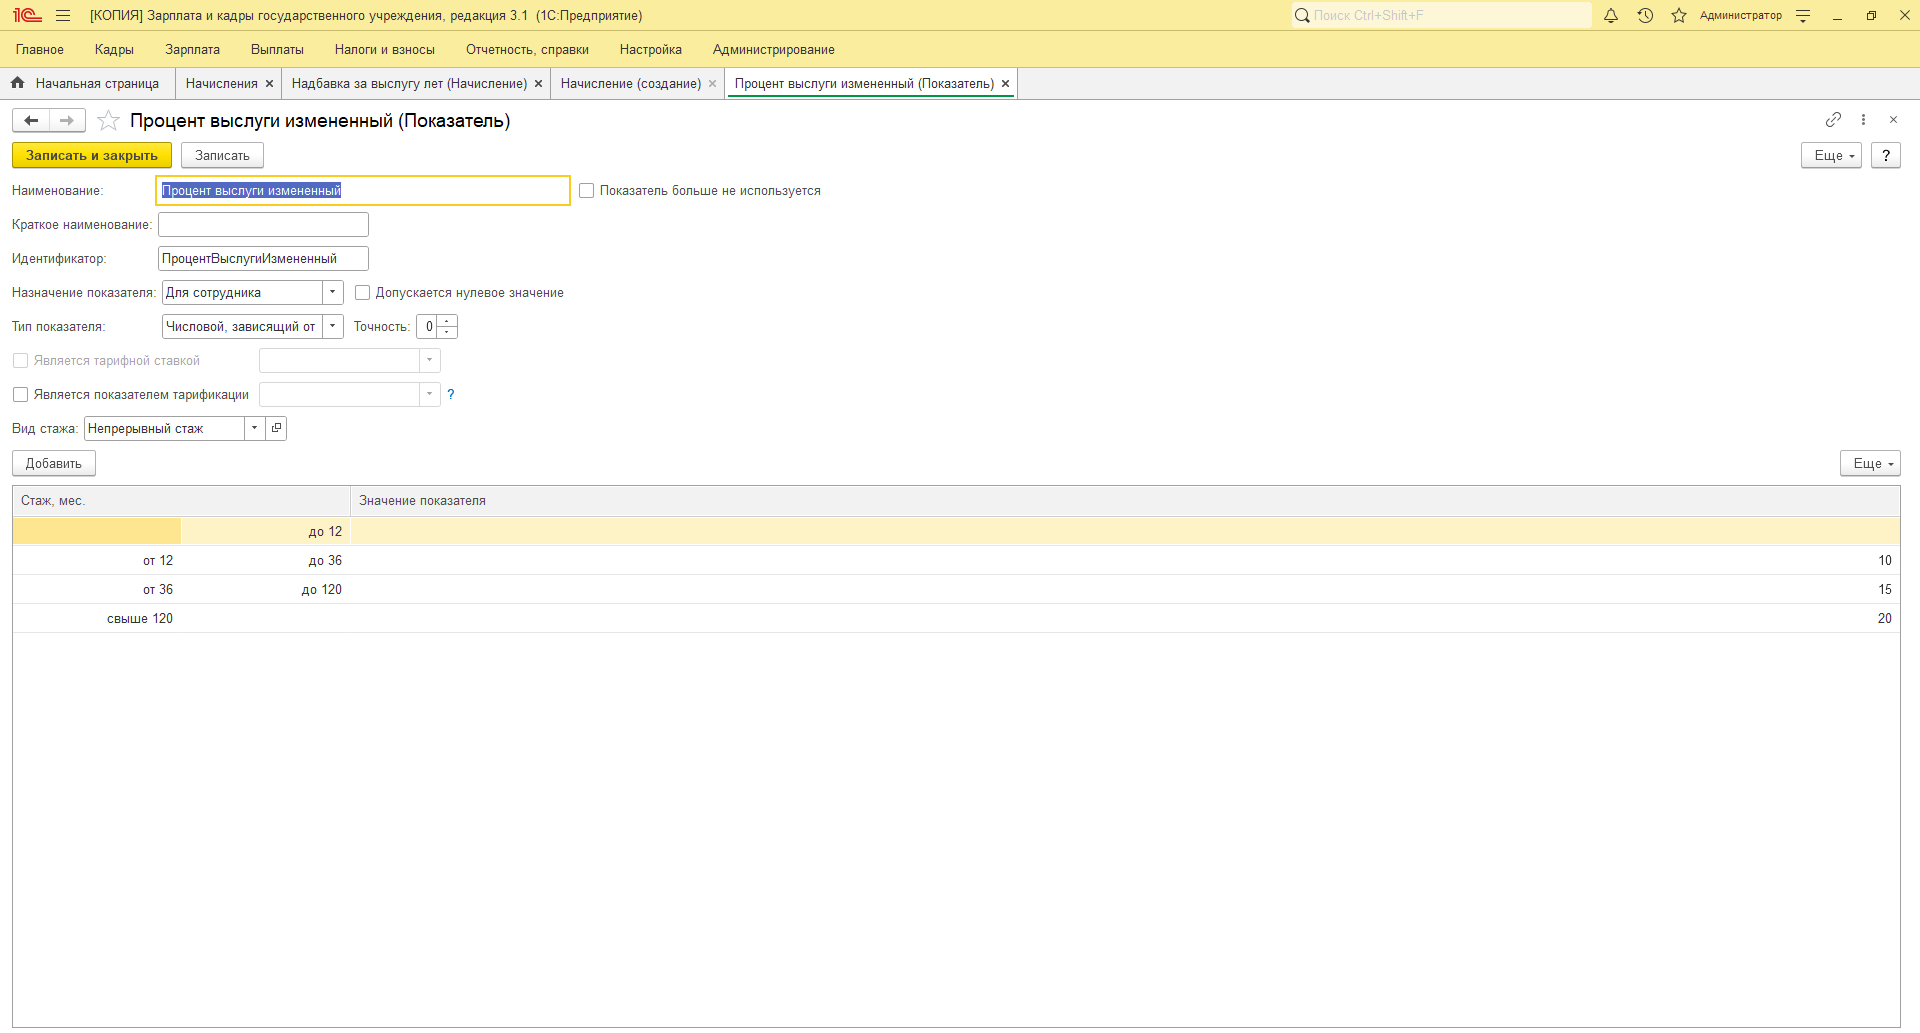Open tariff rate type dropdown arrow

click(430, 361)
